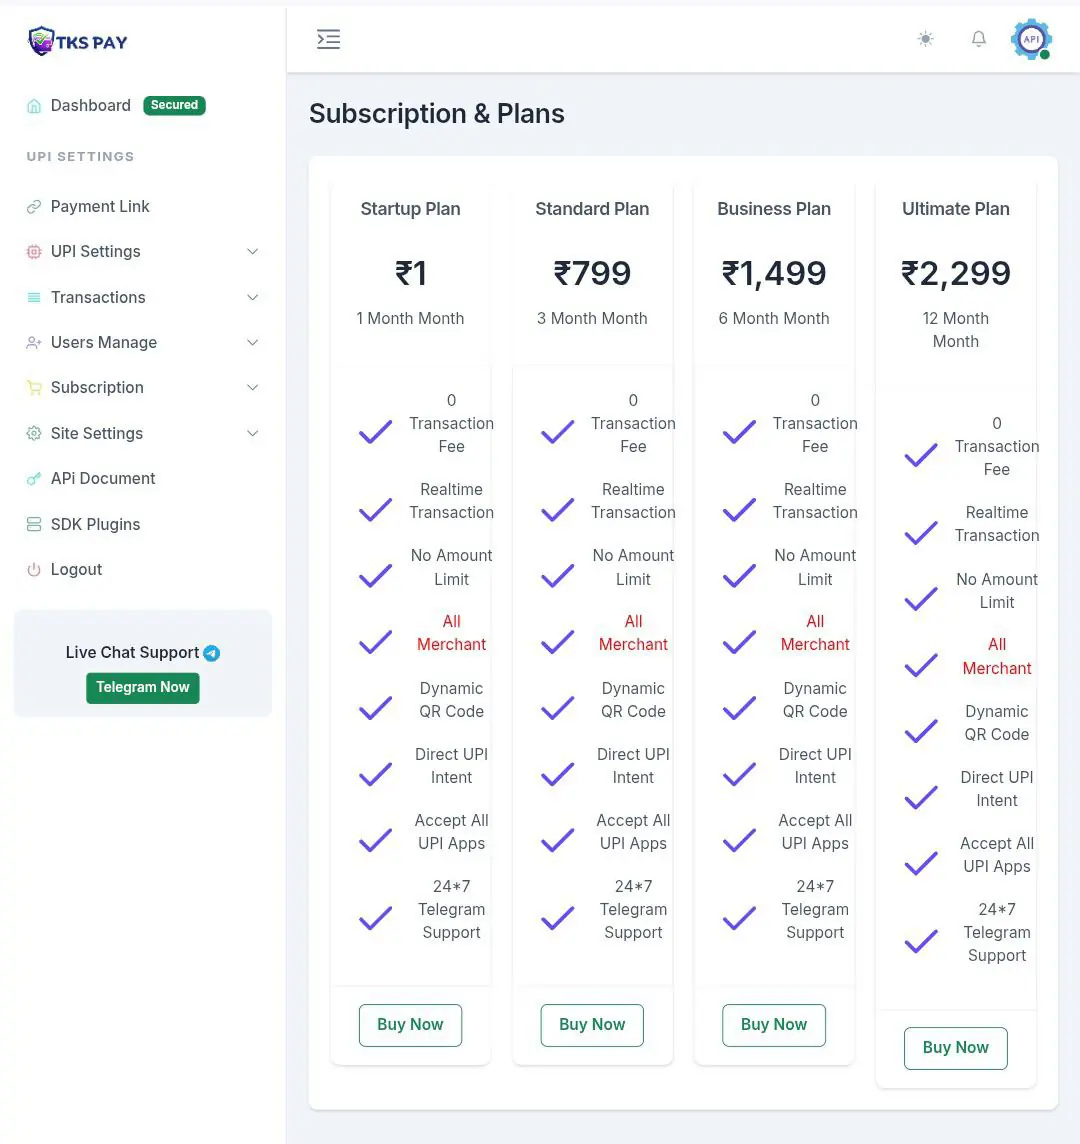Switch theme with the sun icon
This screenshot has height=1144, width=1080.
(926, 39)
